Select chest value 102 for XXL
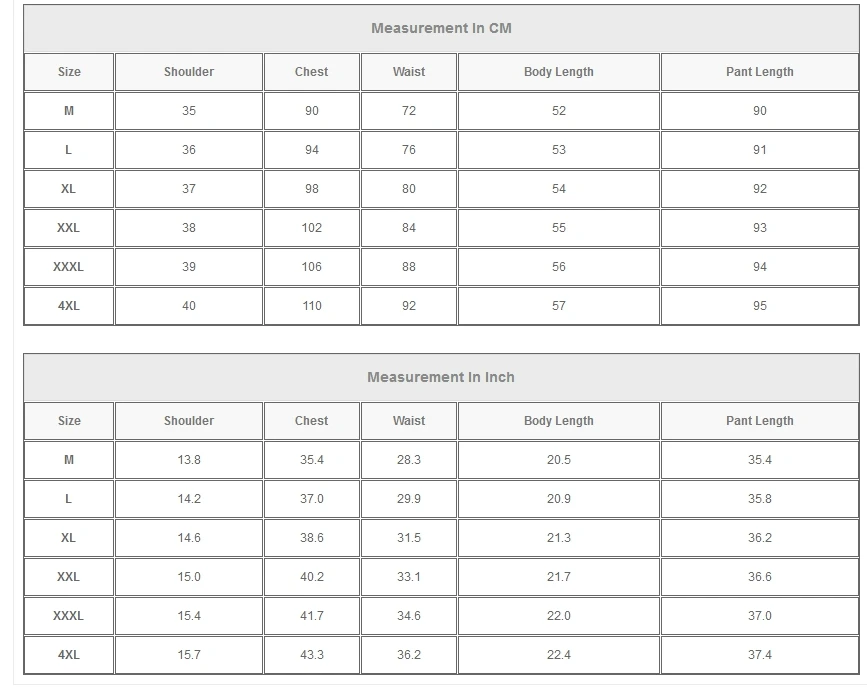Screen dimensions: 867x687 [x=312, y=228]
